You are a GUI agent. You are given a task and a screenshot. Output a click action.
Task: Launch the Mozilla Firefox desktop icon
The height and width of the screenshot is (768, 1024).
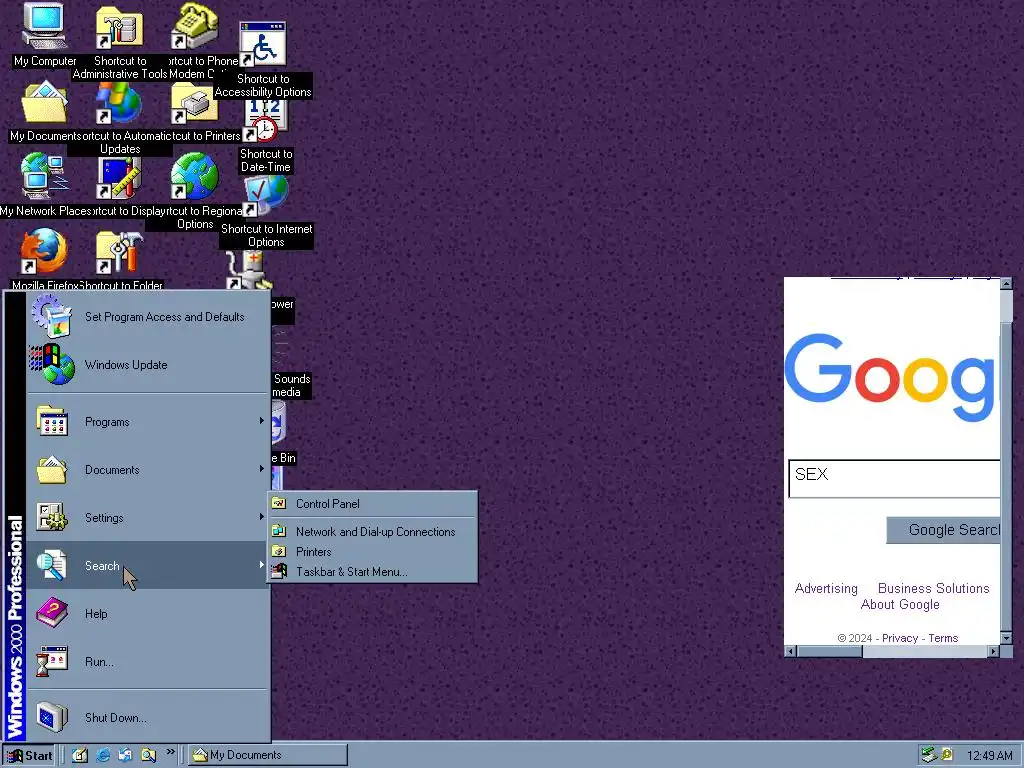44,251
